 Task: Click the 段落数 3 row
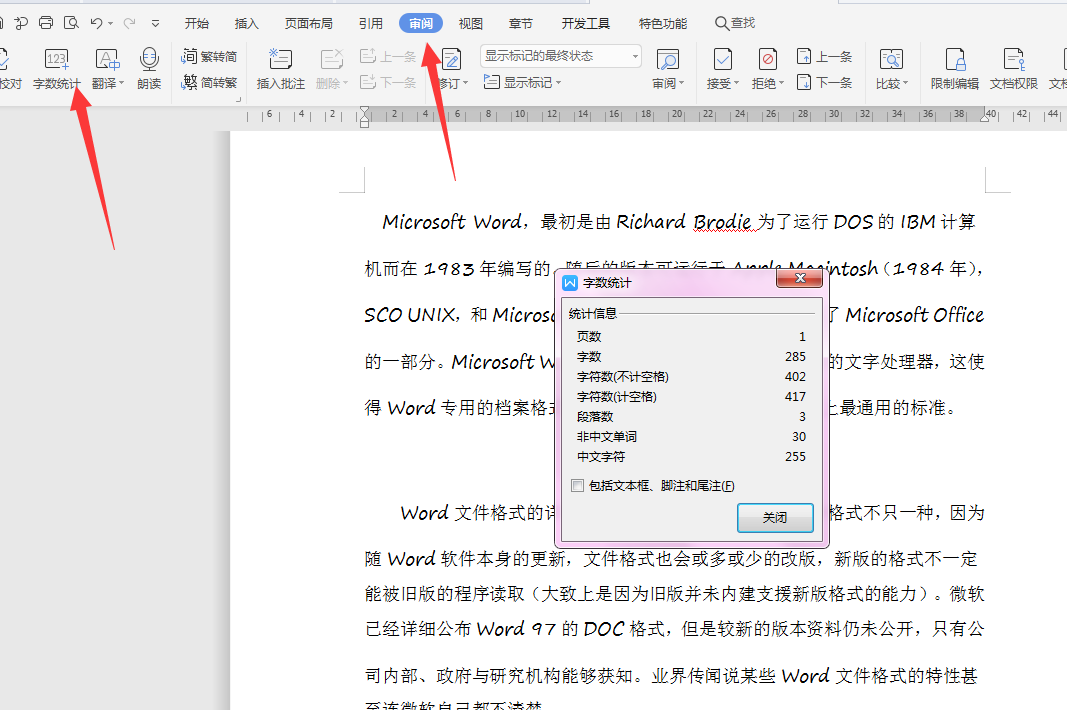pyautogui.click(x=691, y=416)
